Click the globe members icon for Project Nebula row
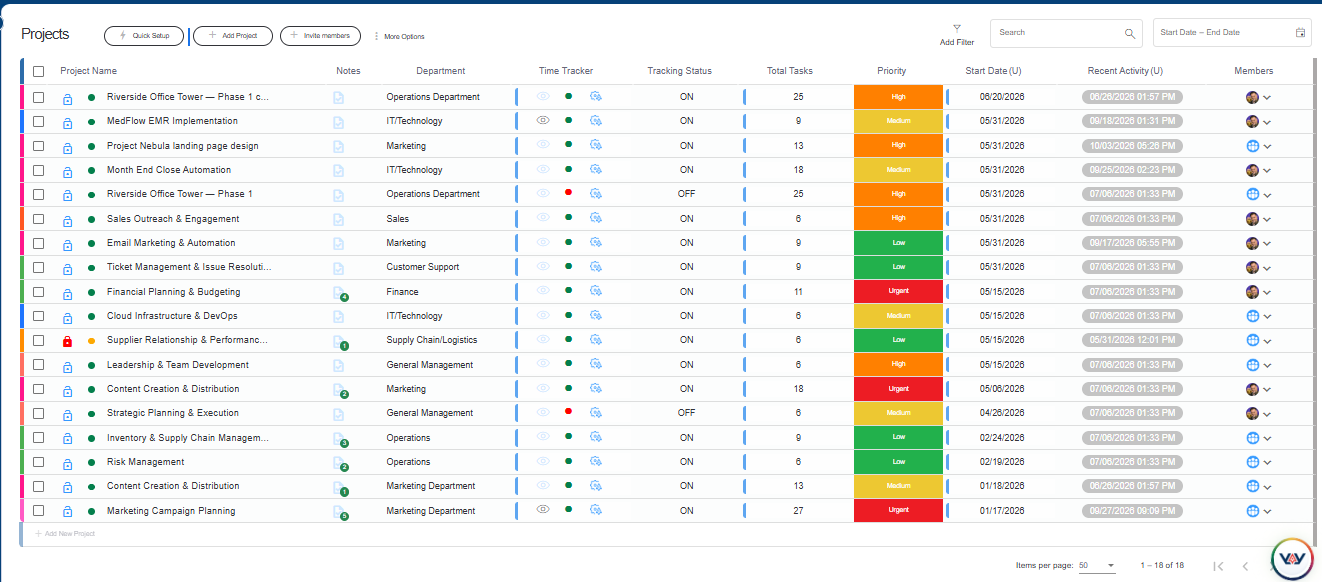Image resolution: width=1322 pixels, height=582 pixels. 1252,146
